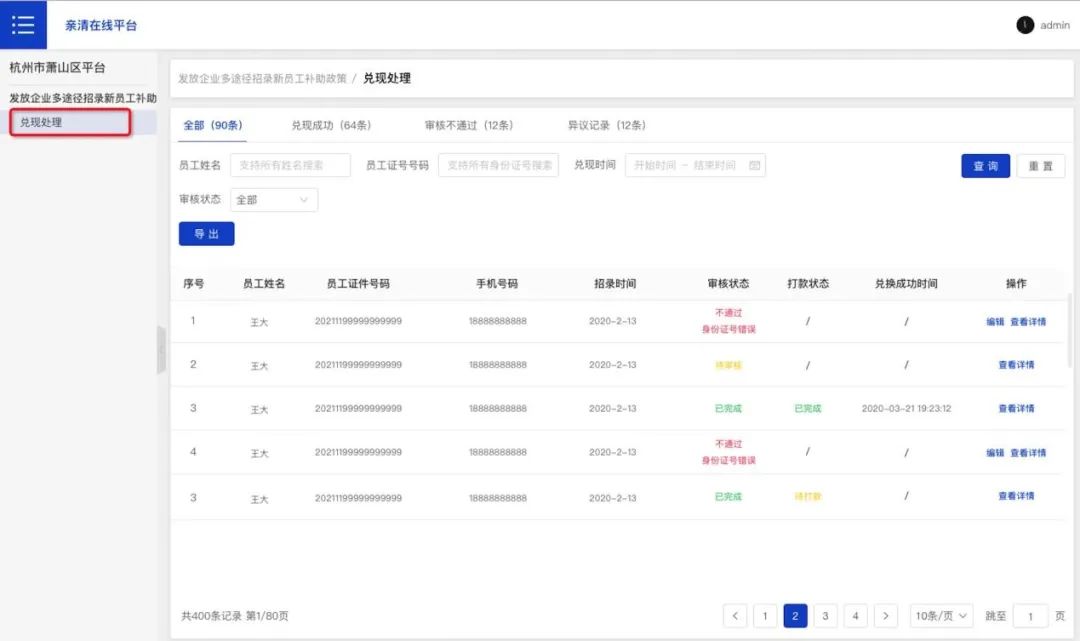Collapse the sidebar using splitter handle
The width and height of the screenshot is (1080, 641).
coord(161,349)
